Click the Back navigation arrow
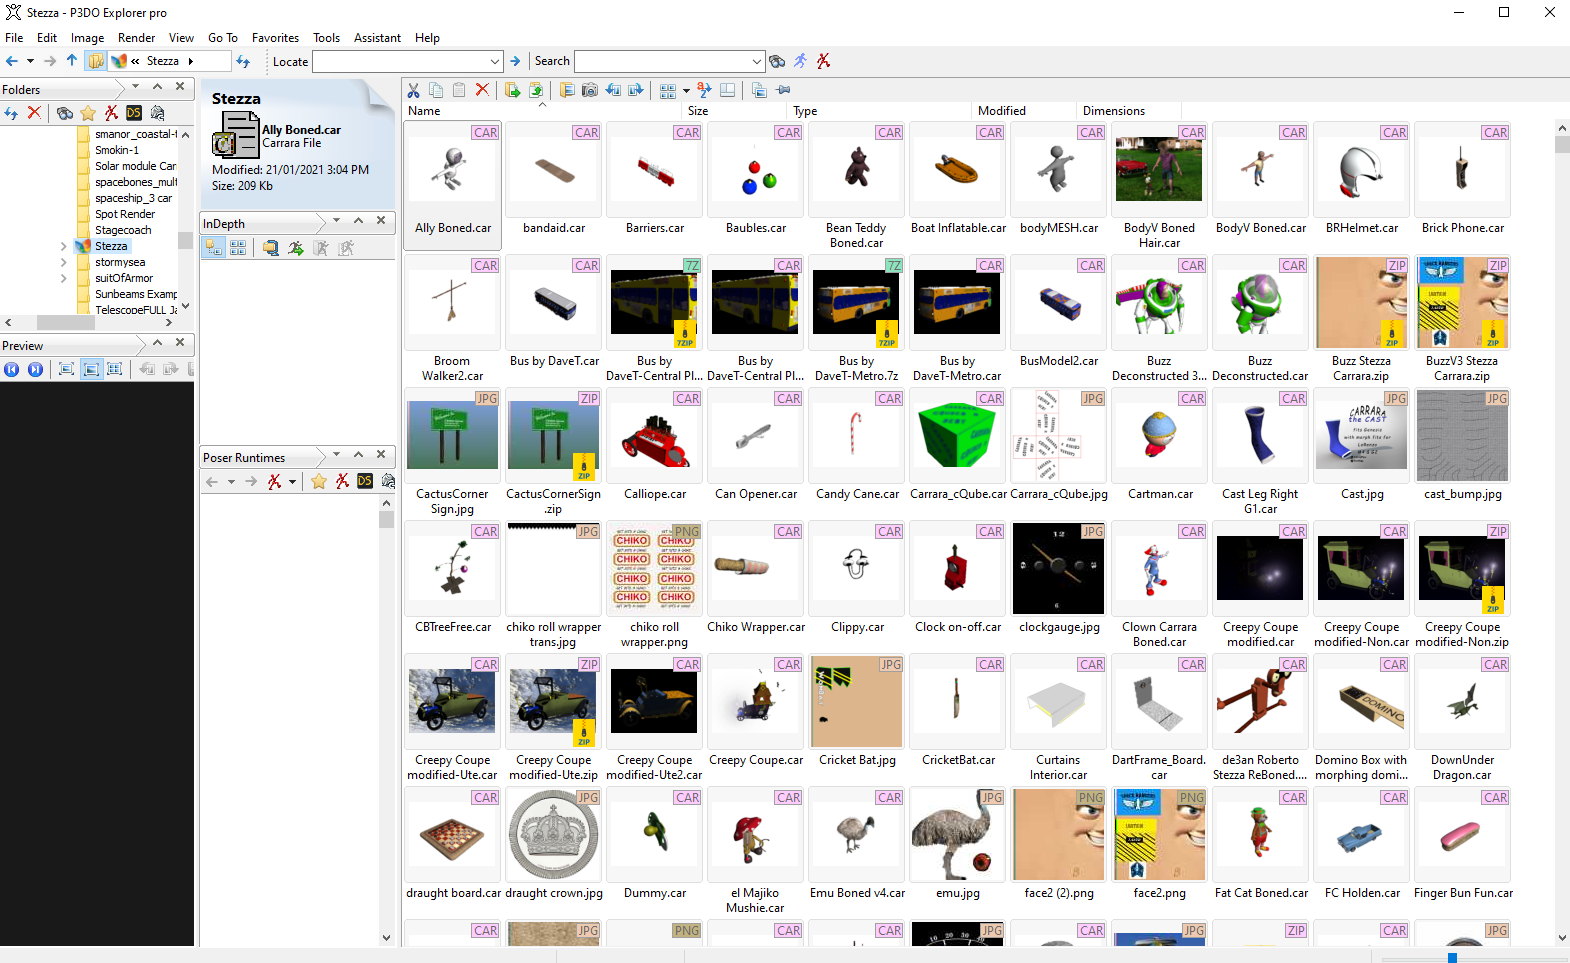The image size is (1570, 963). pyautogui.click(x=12, y=61)
